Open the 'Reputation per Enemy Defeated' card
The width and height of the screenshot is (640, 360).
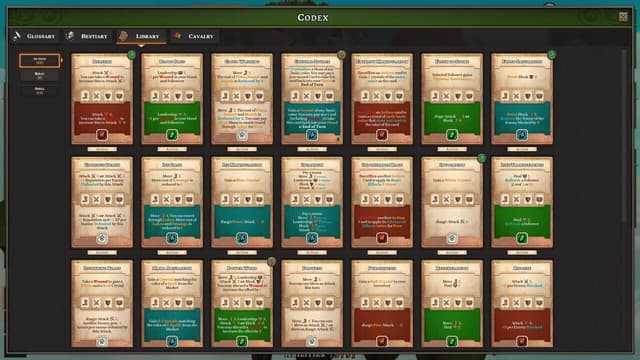point(102,202)
